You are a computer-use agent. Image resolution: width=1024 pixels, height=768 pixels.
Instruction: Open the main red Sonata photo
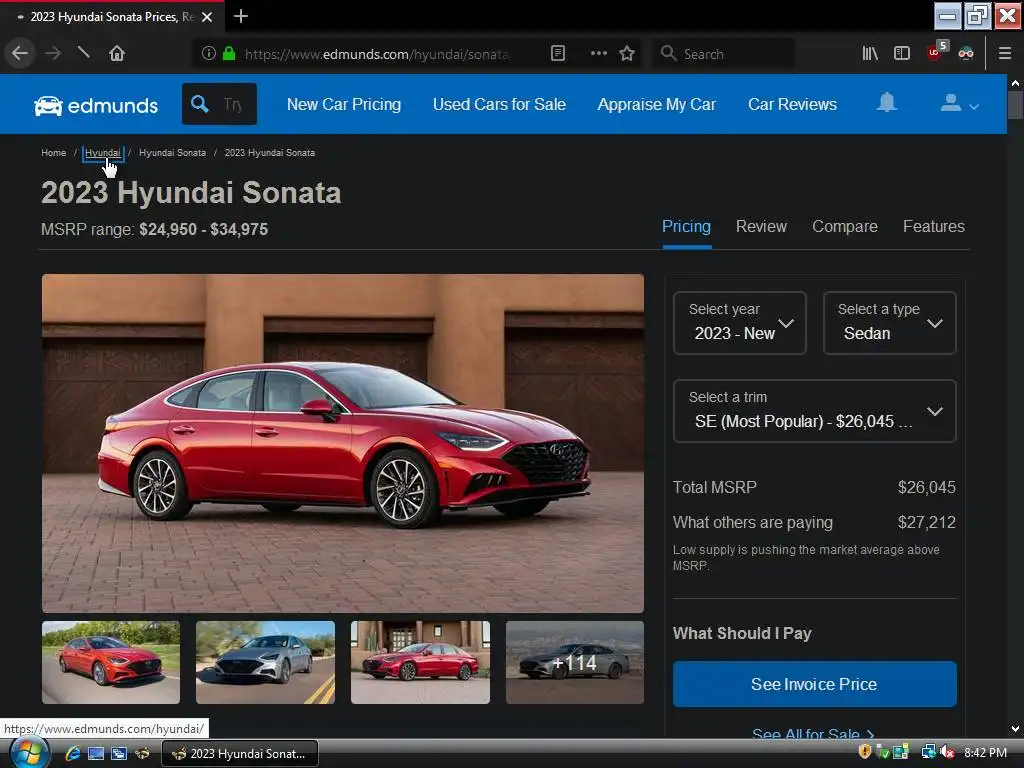(x=343, y=443)
